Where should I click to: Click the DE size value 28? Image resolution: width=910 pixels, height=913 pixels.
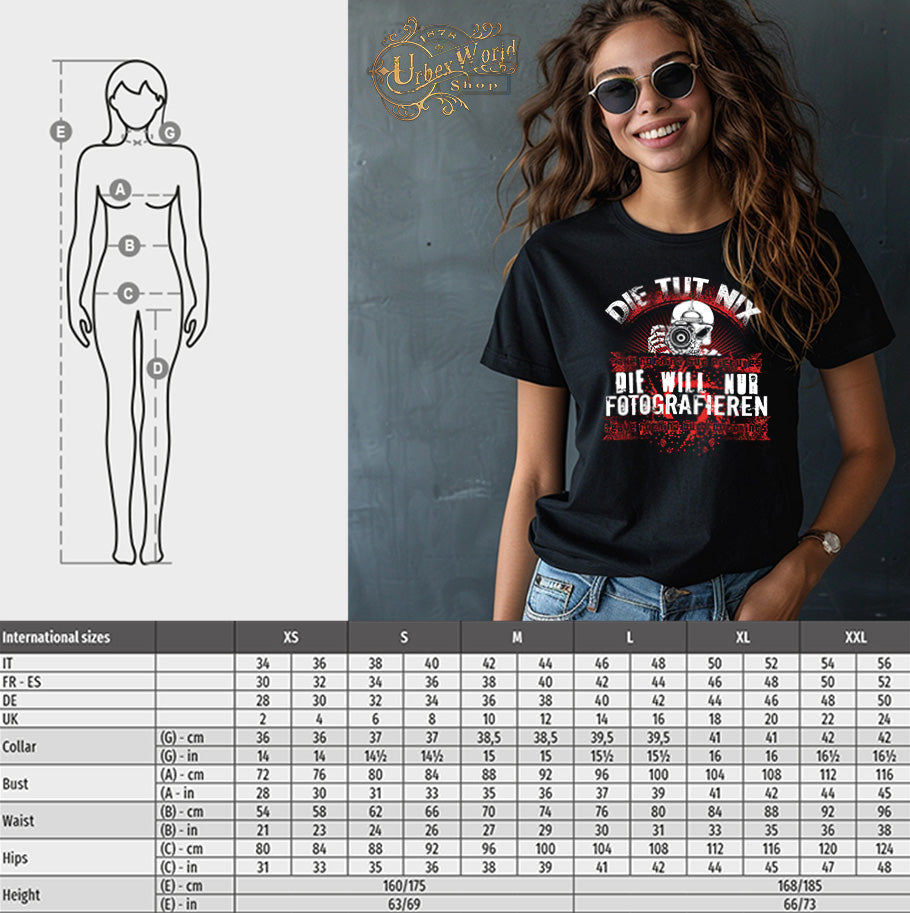[x=263, y=700]
